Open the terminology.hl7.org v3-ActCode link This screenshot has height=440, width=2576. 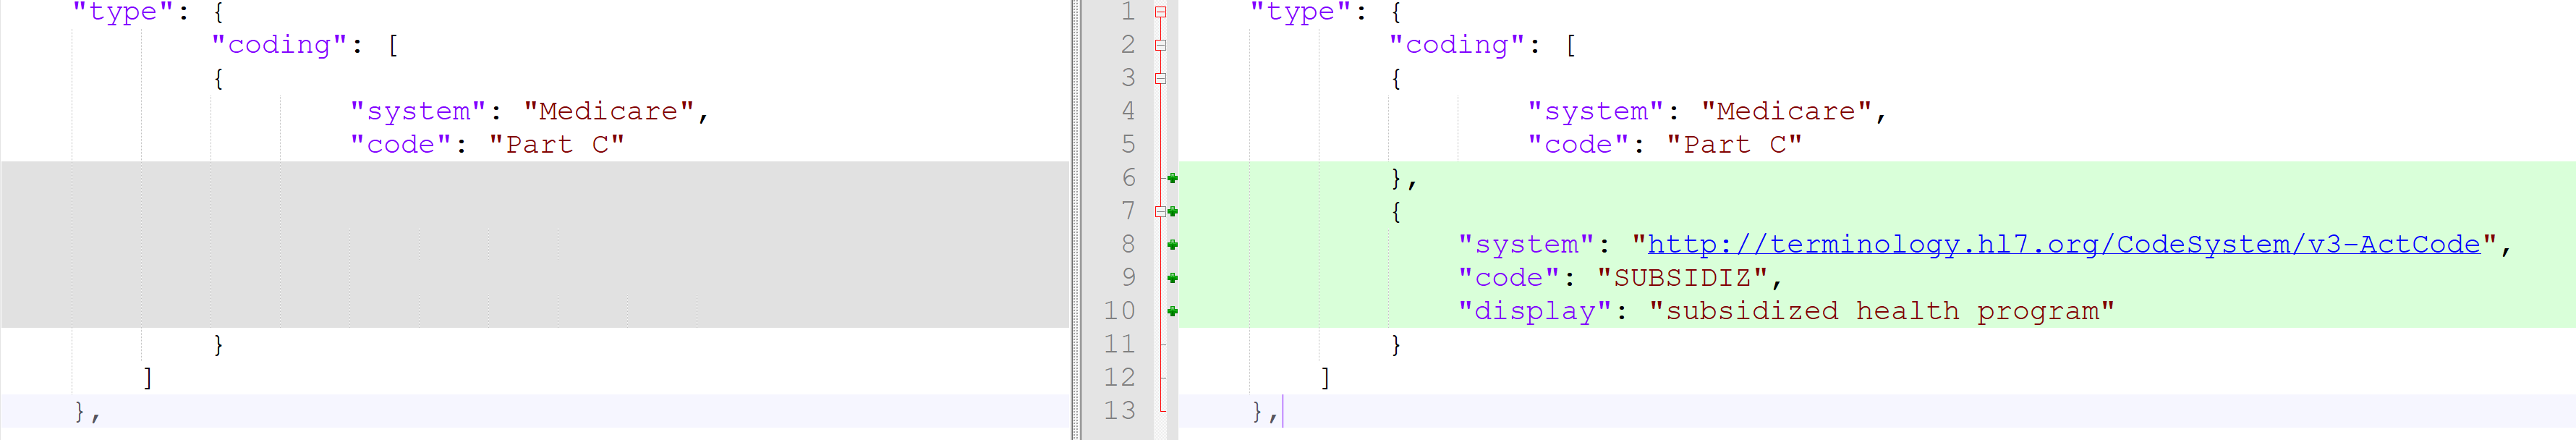click(2063, 245)
